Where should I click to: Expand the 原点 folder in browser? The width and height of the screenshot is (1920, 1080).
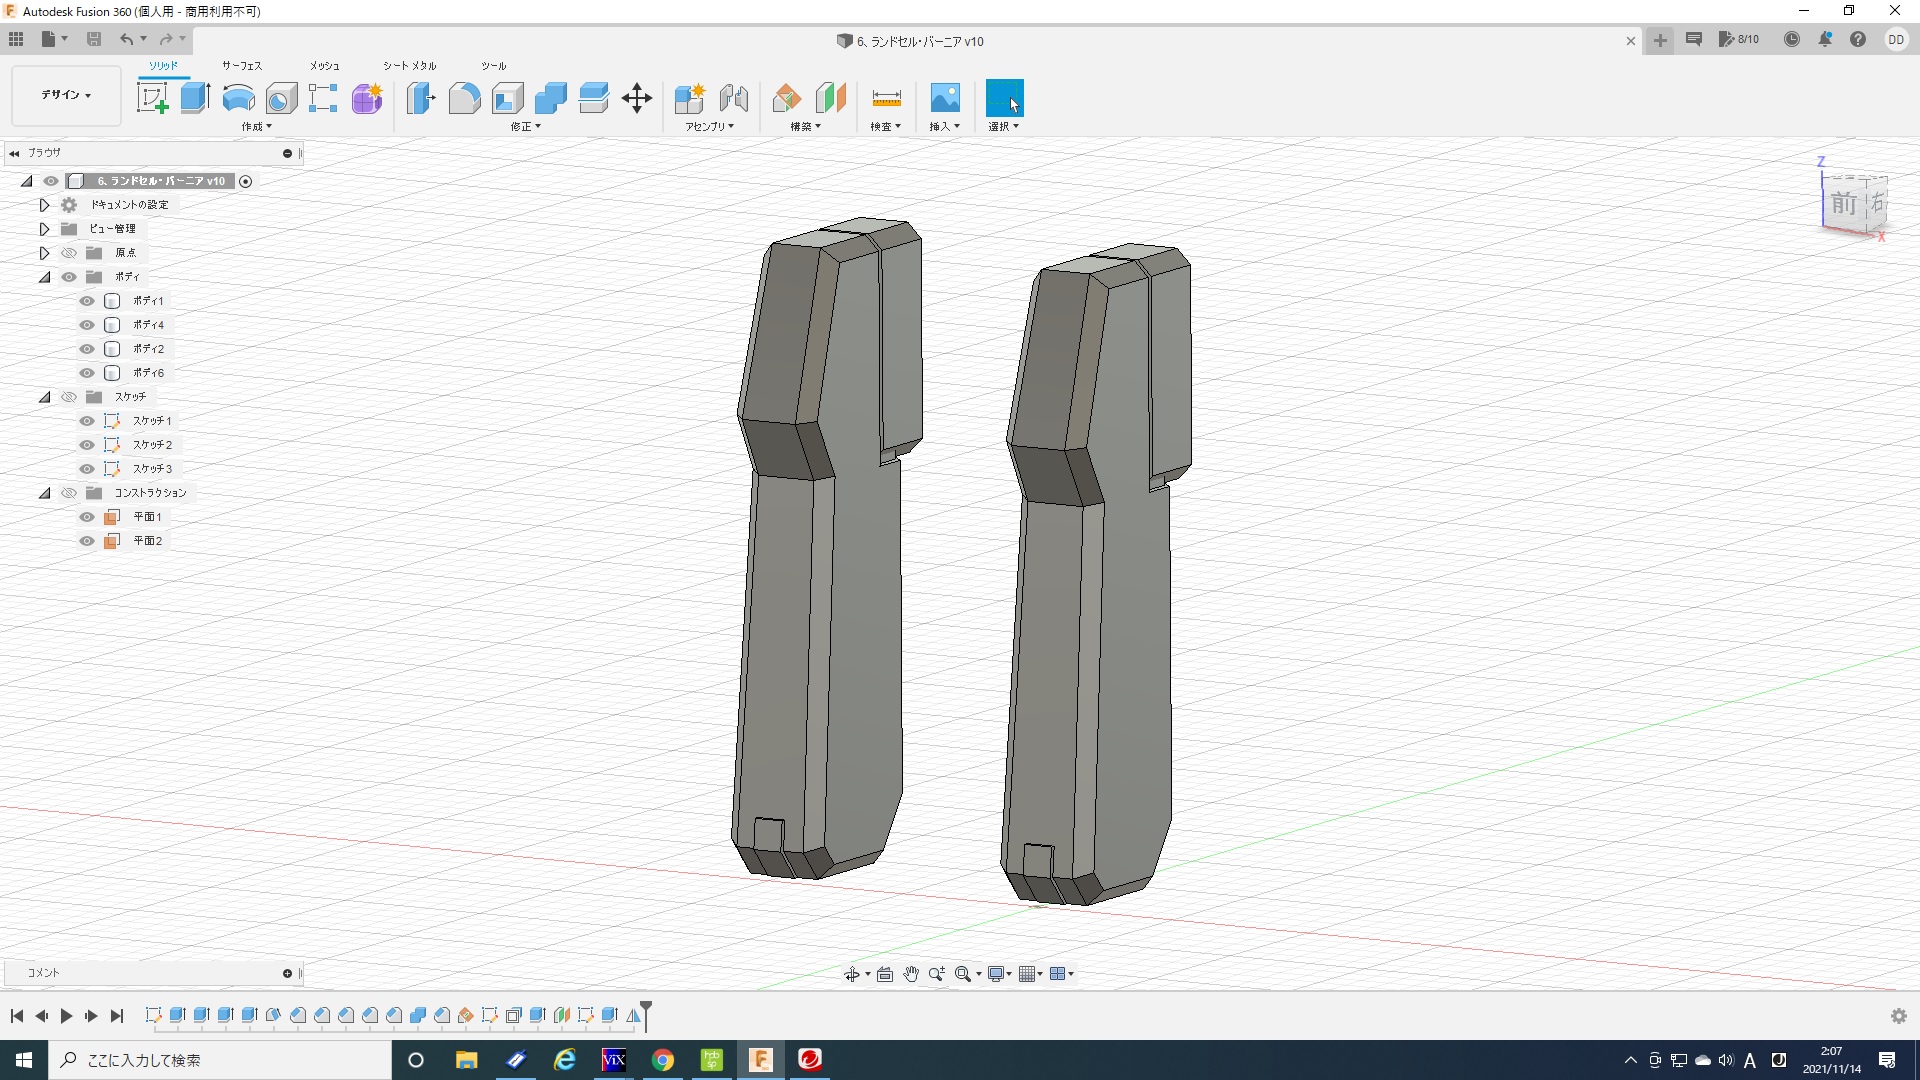(44, 253)
